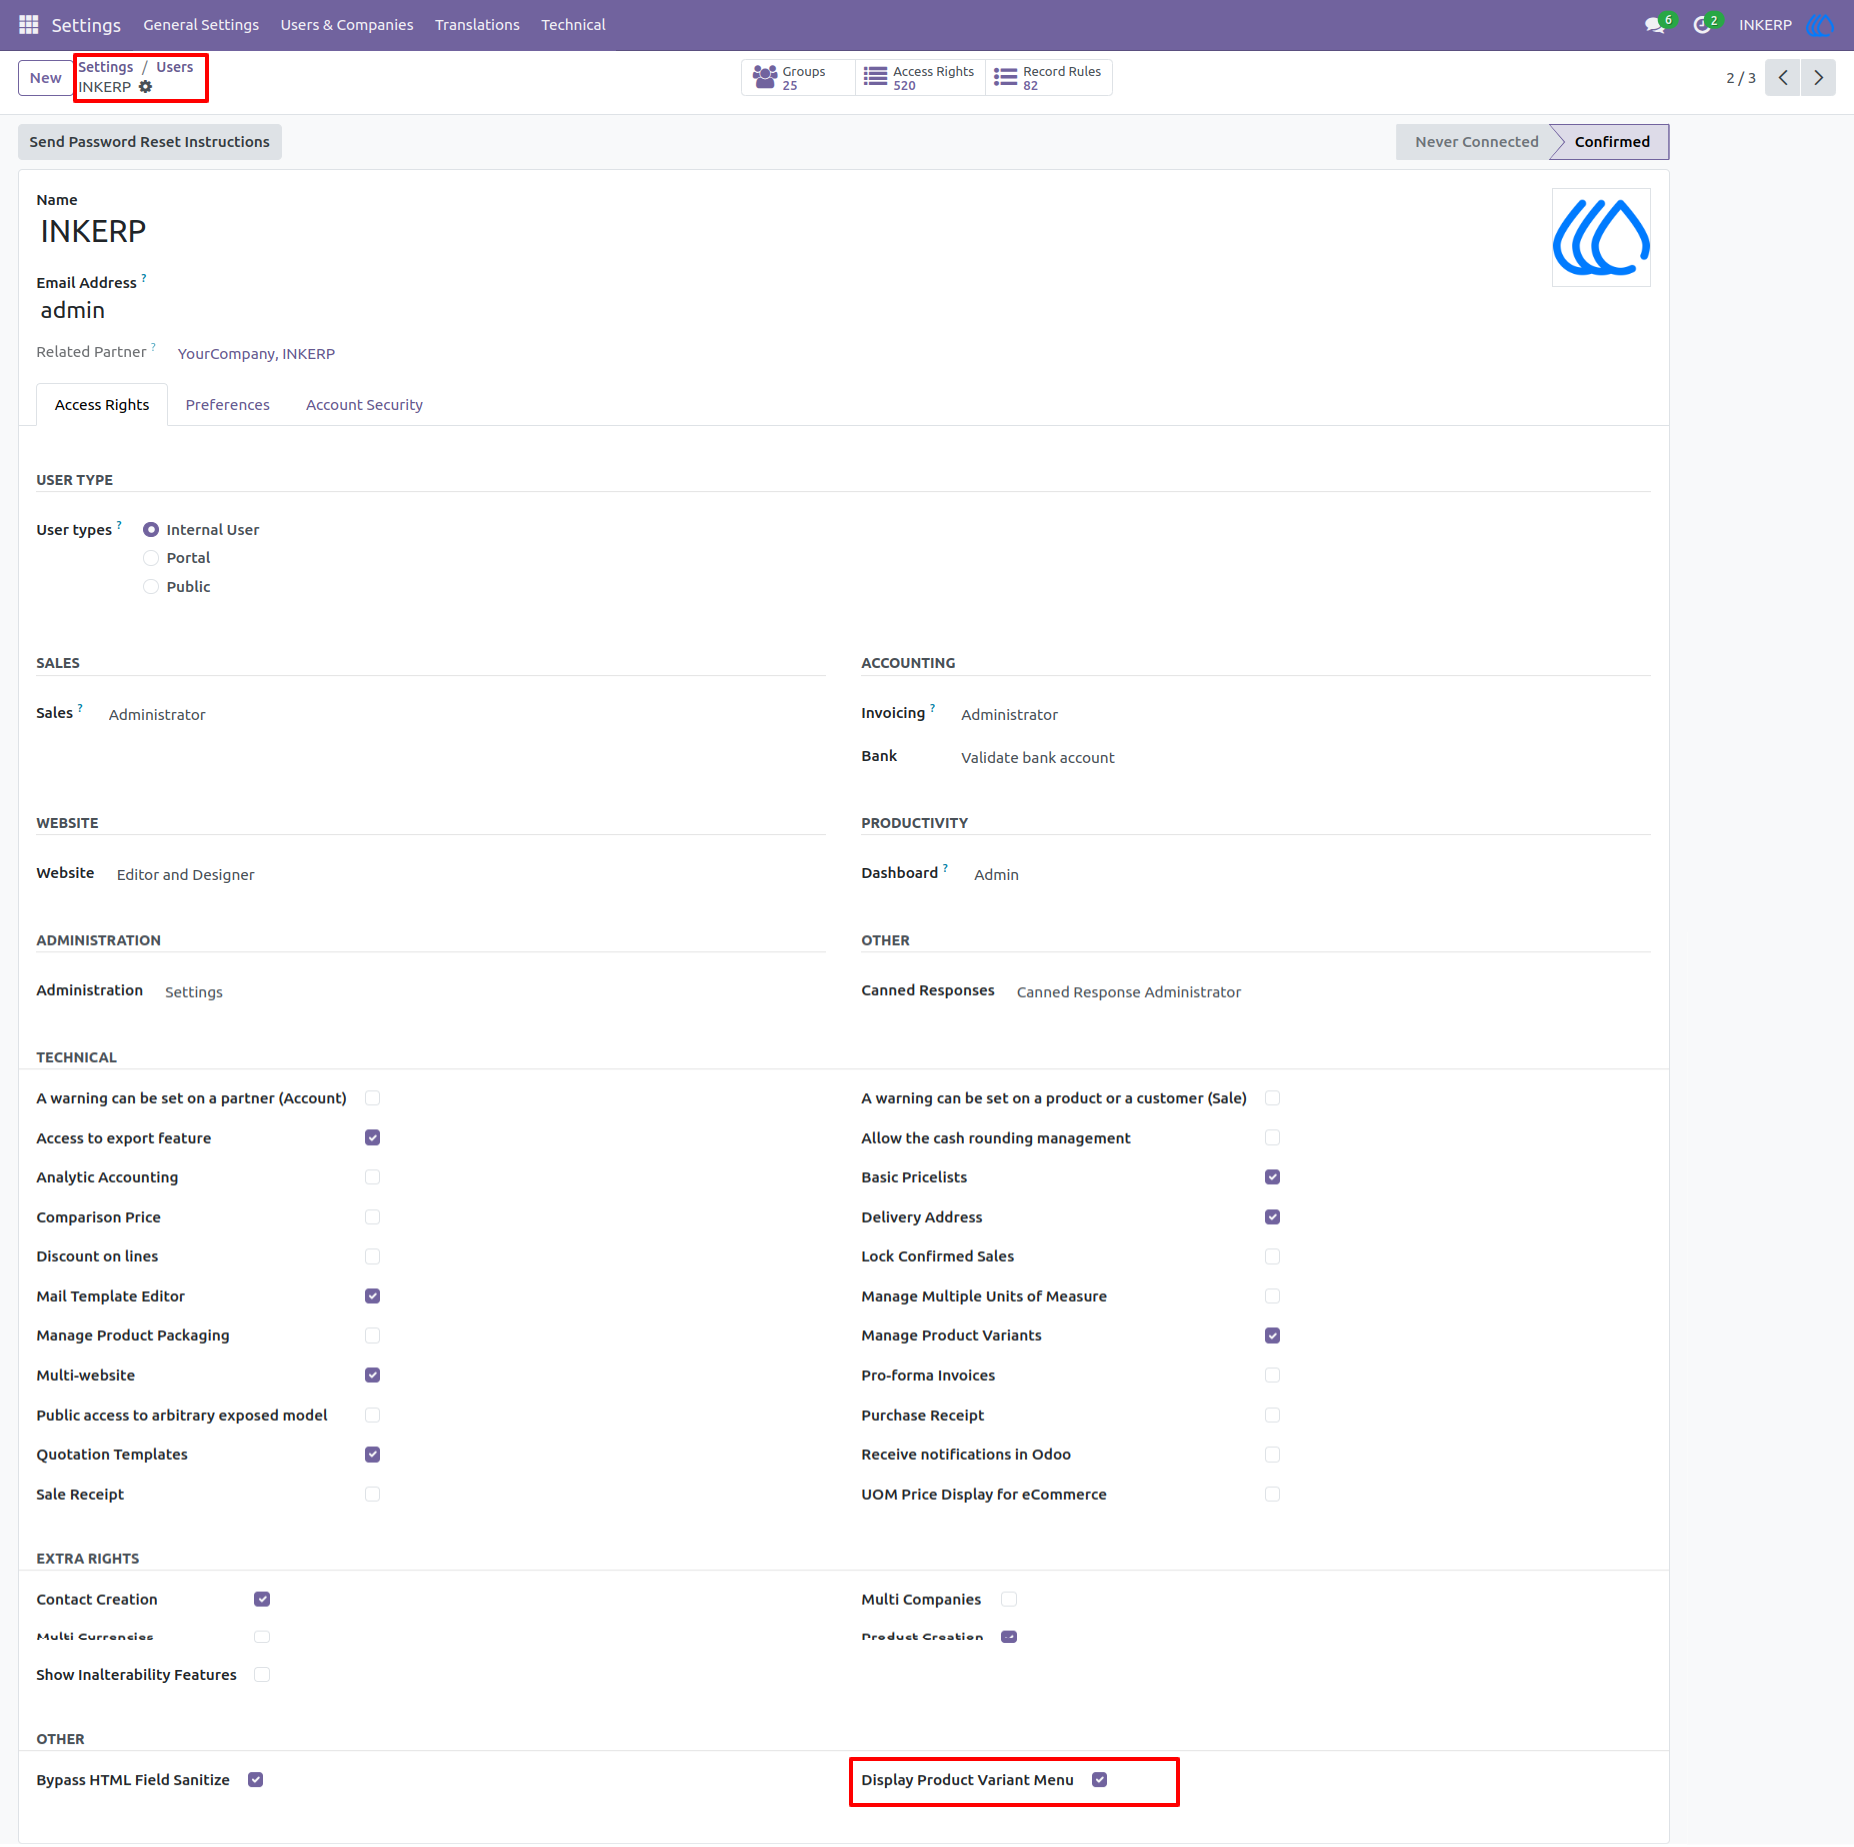Open the Users & Companies menu
1854x1847 pixels.
coord(346,25)
